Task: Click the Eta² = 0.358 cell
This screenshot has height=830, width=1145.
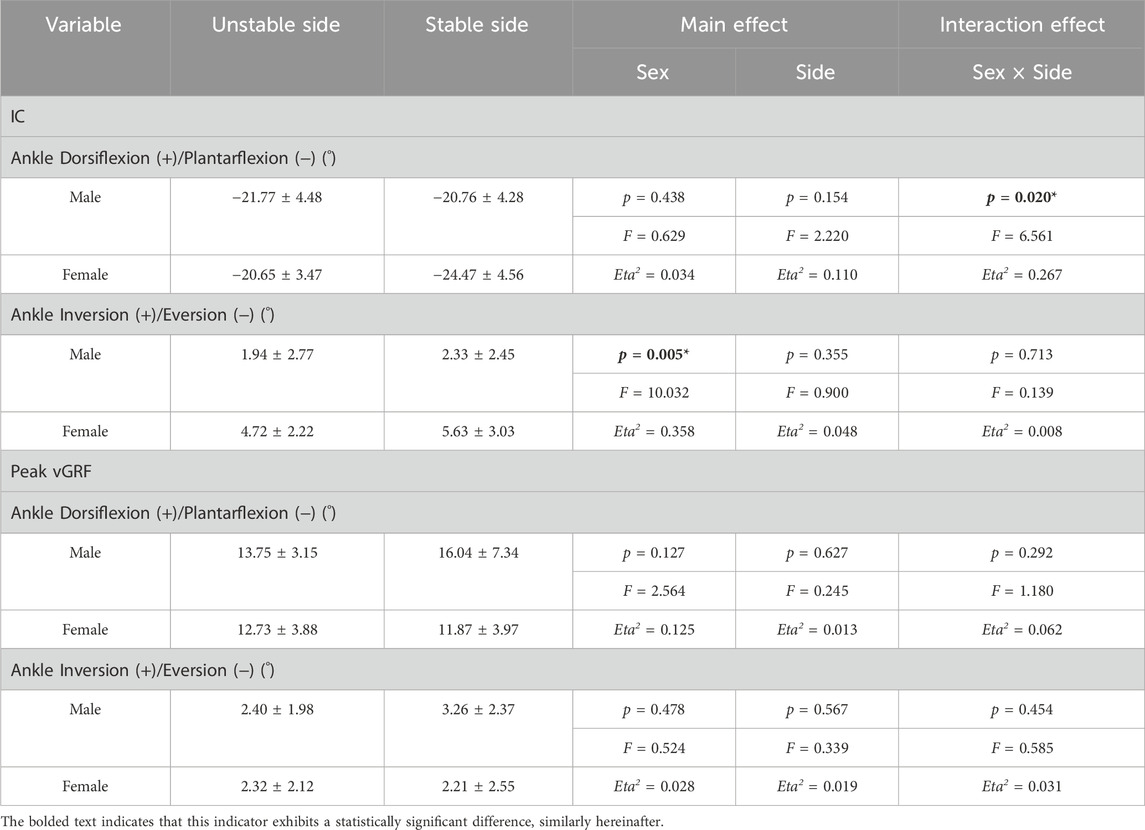Action: (654, 431)
